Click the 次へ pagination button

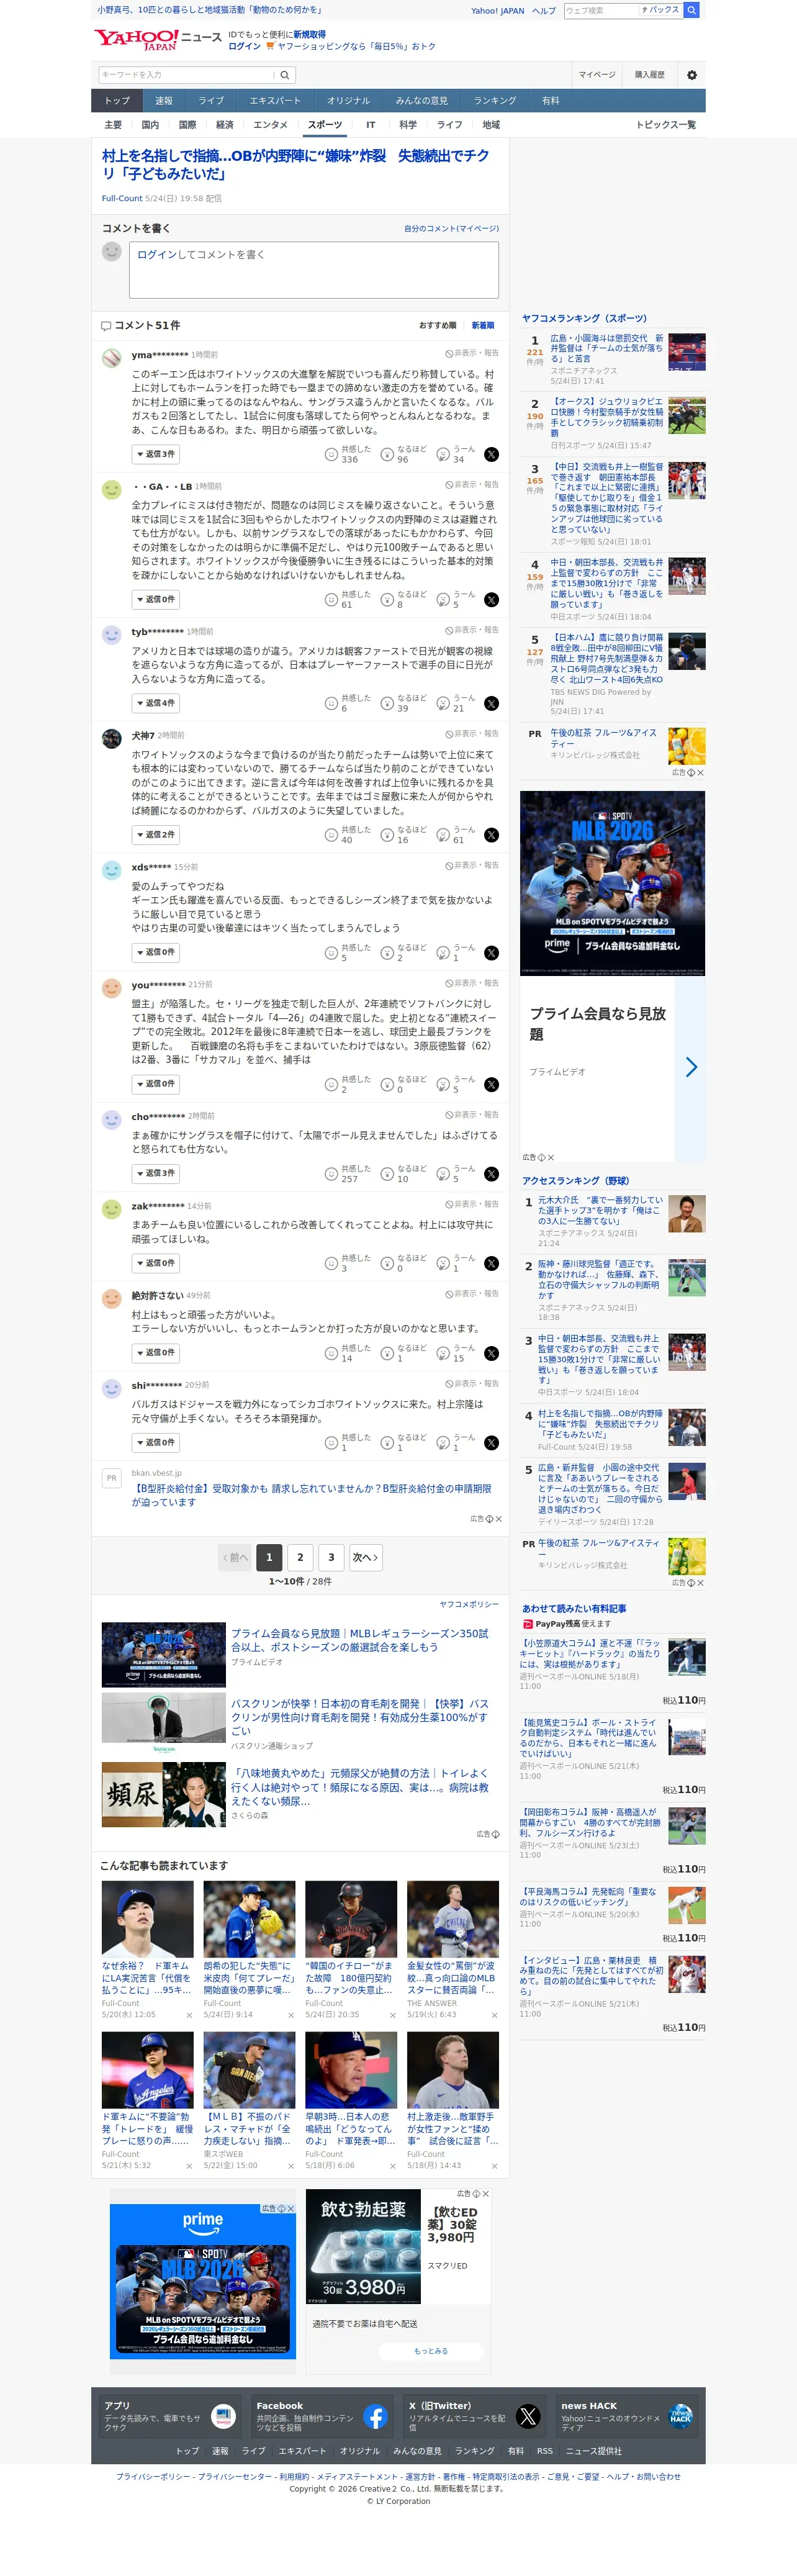point(366,1558)
